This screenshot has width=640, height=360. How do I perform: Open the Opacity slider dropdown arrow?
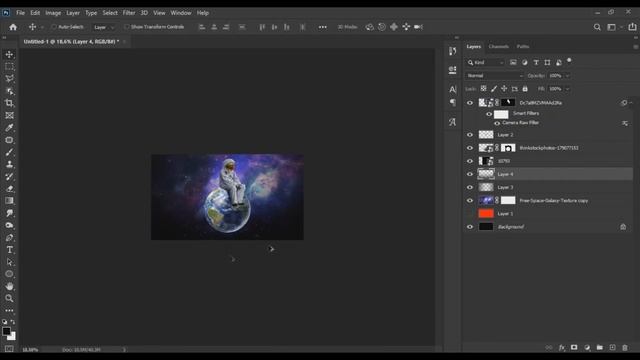[x=567, y=76]
